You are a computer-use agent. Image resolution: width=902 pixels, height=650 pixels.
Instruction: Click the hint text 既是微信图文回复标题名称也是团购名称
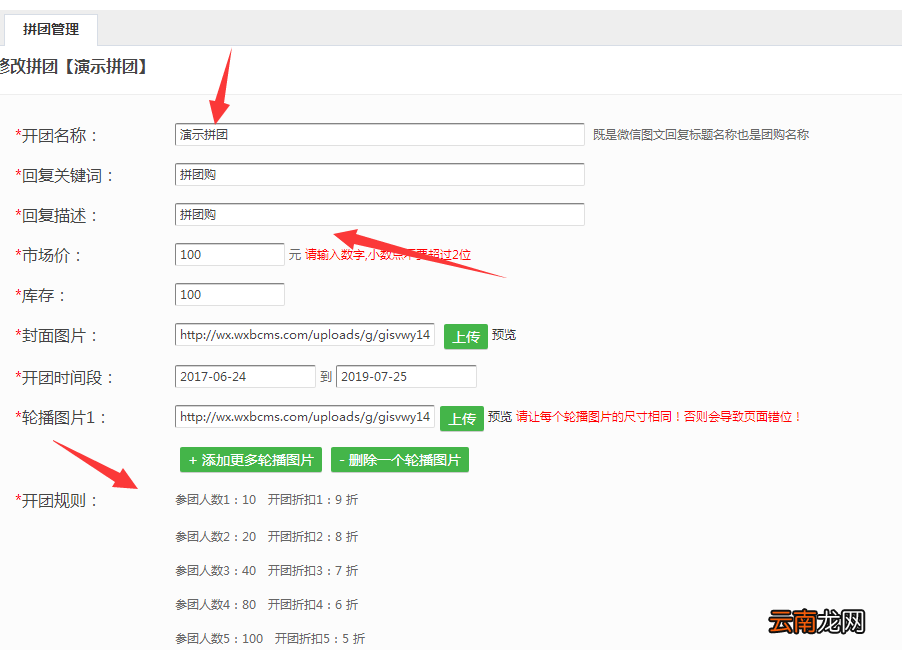point(701,135)
